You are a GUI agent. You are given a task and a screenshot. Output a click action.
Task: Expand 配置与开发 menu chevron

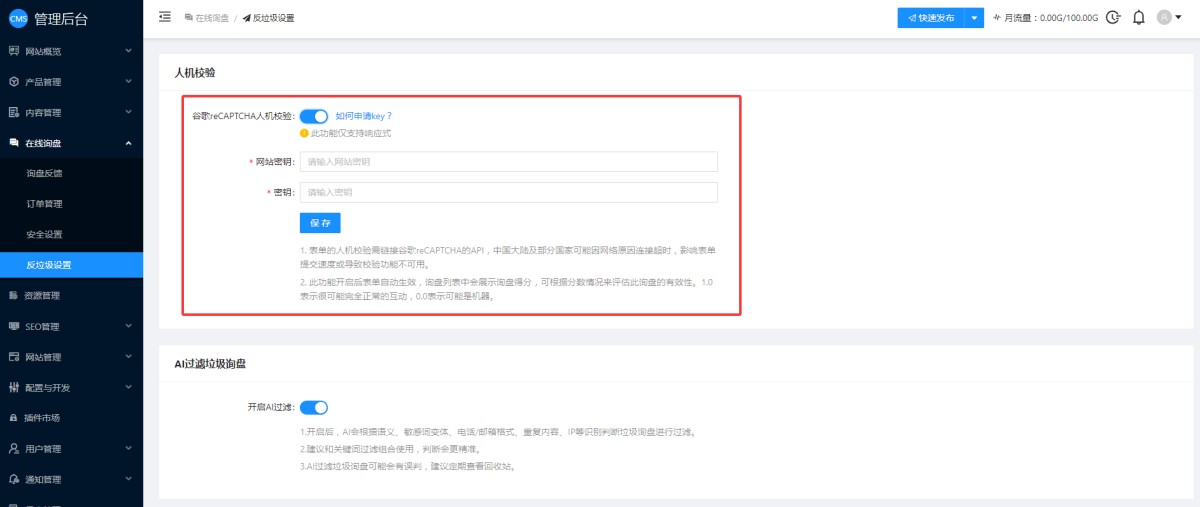pyautogui.click(x=129, y=387)
